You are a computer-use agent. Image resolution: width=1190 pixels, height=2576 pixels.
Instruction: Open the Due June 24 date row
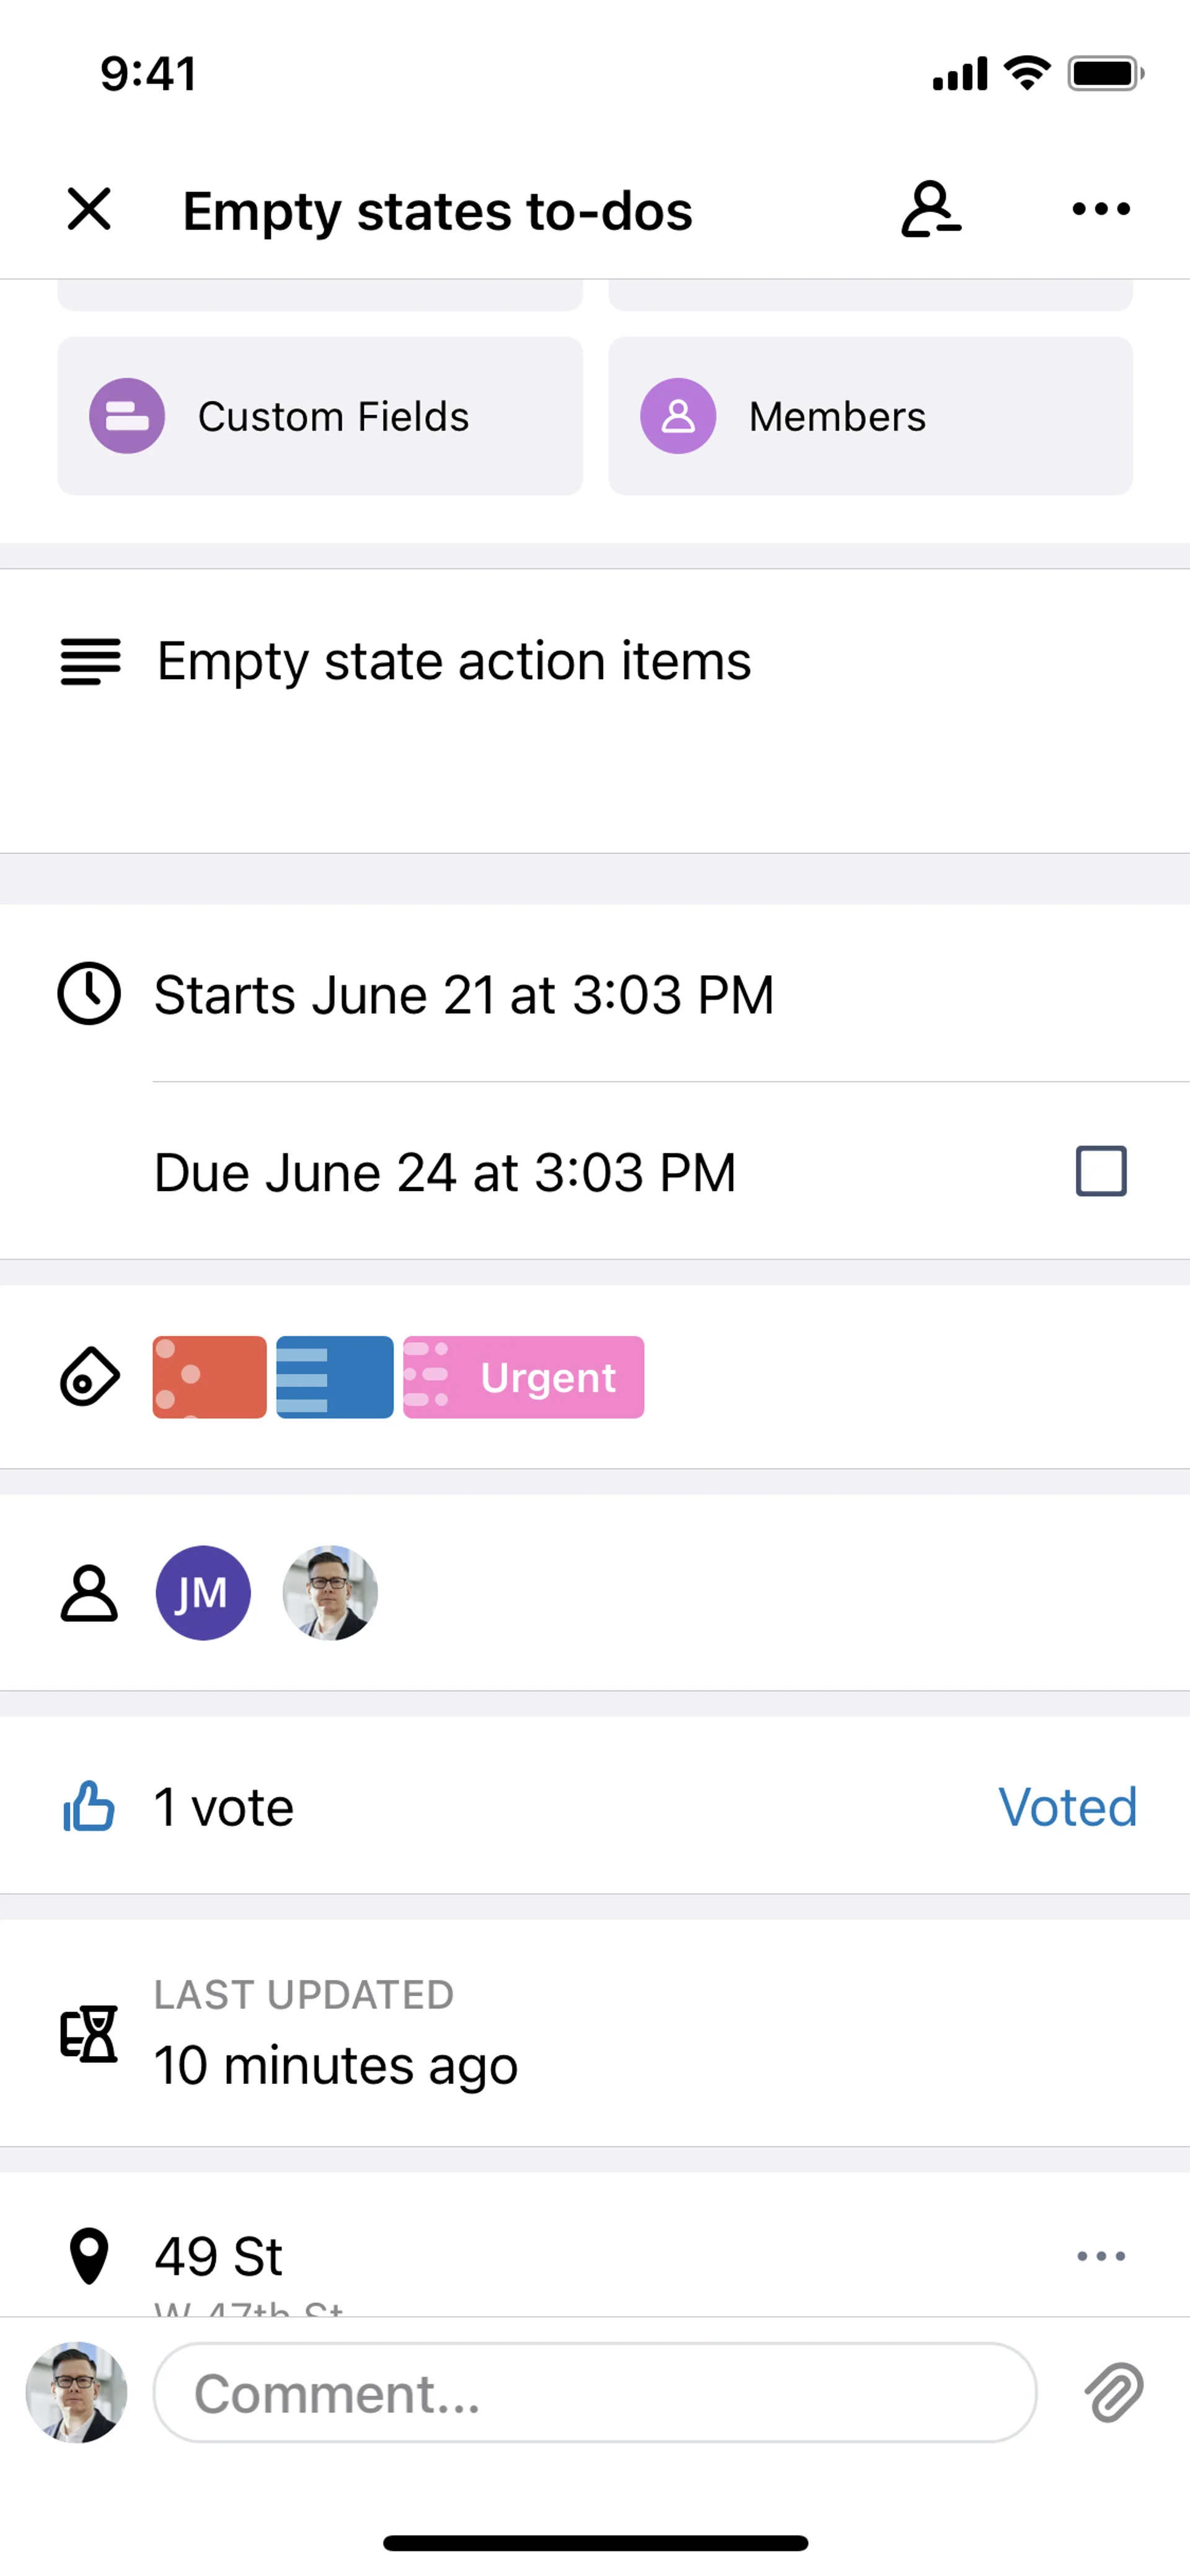click(x=445, y=1172)
